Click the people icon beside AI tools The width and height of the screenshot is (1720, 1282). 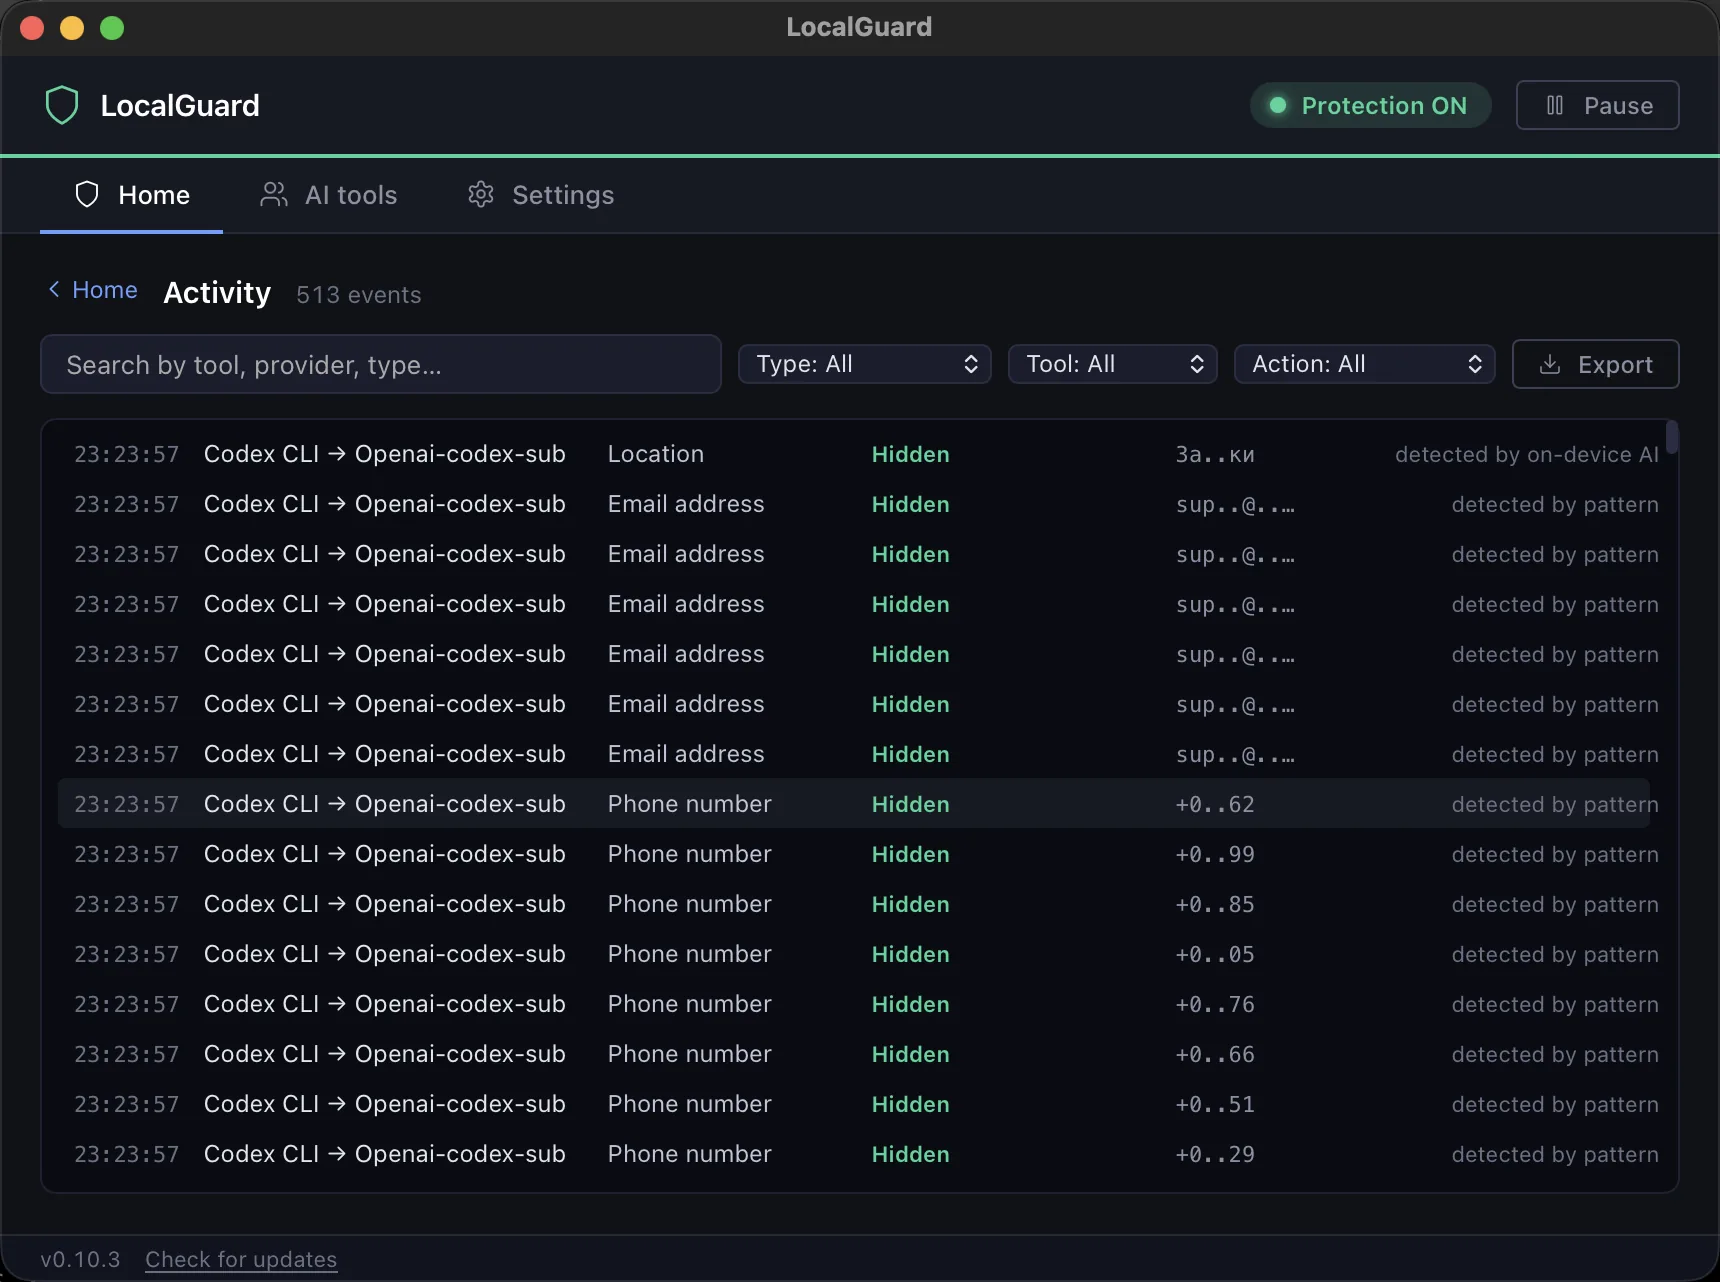[x=273, y=194]
